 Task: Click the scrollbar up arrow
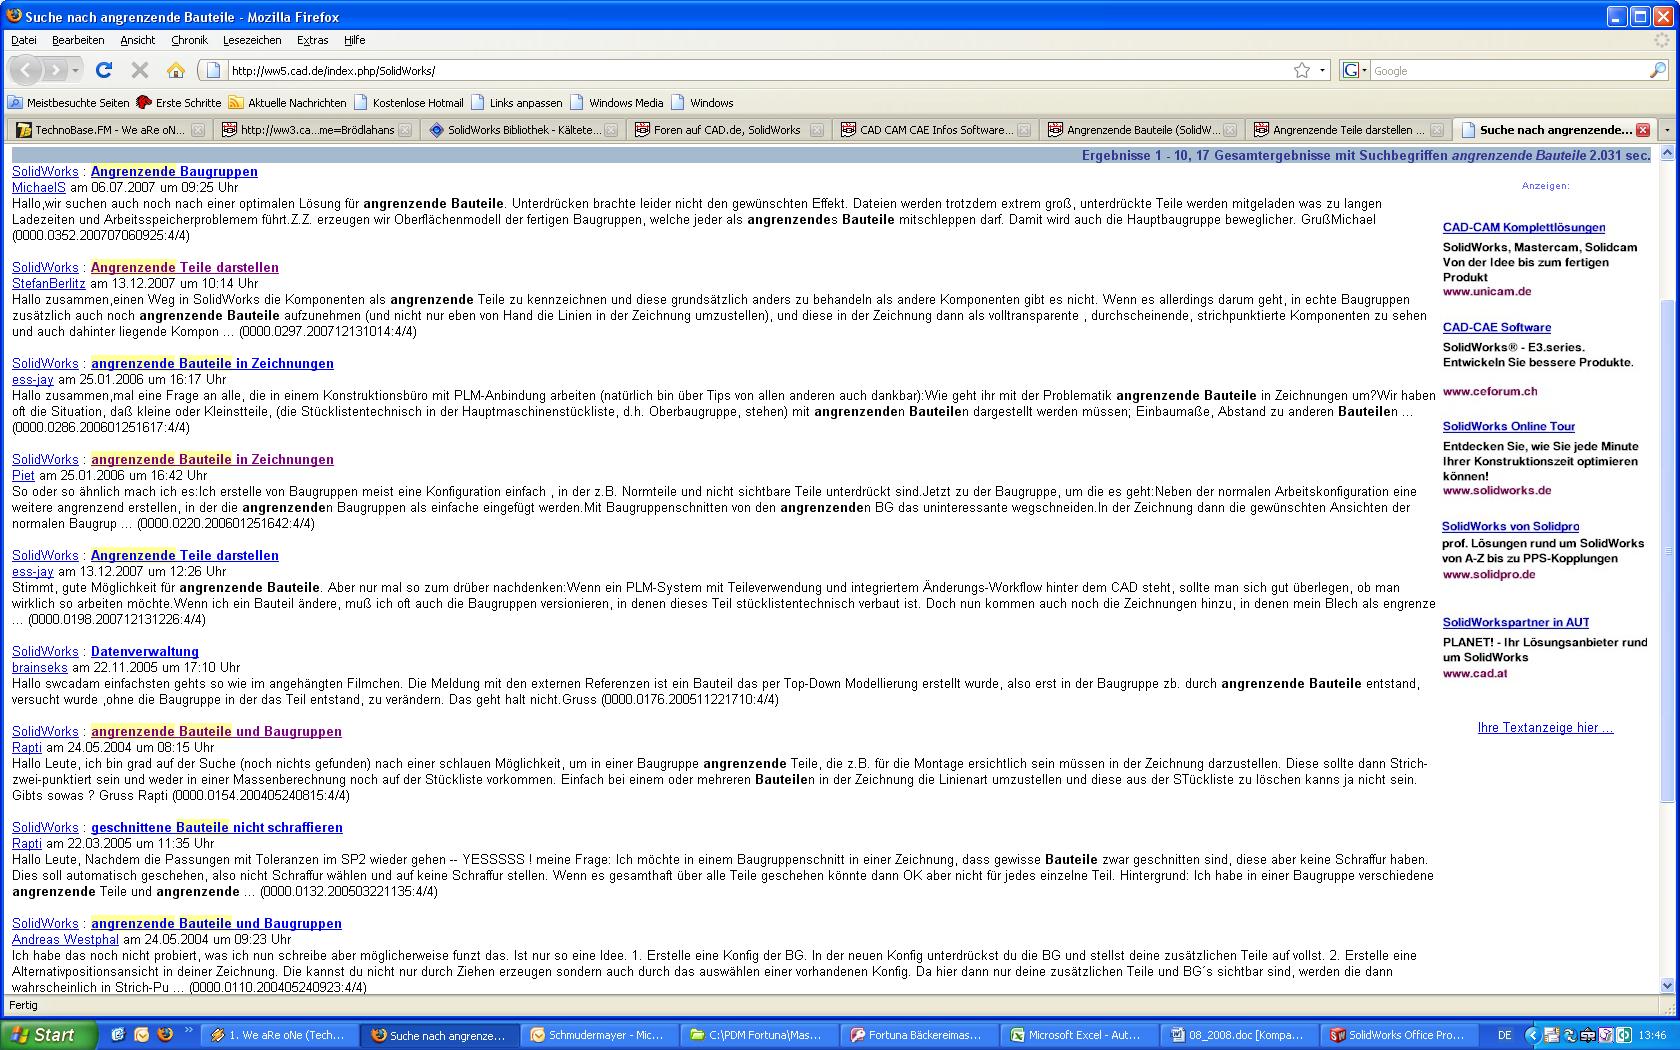click(x=1667, y=153)
